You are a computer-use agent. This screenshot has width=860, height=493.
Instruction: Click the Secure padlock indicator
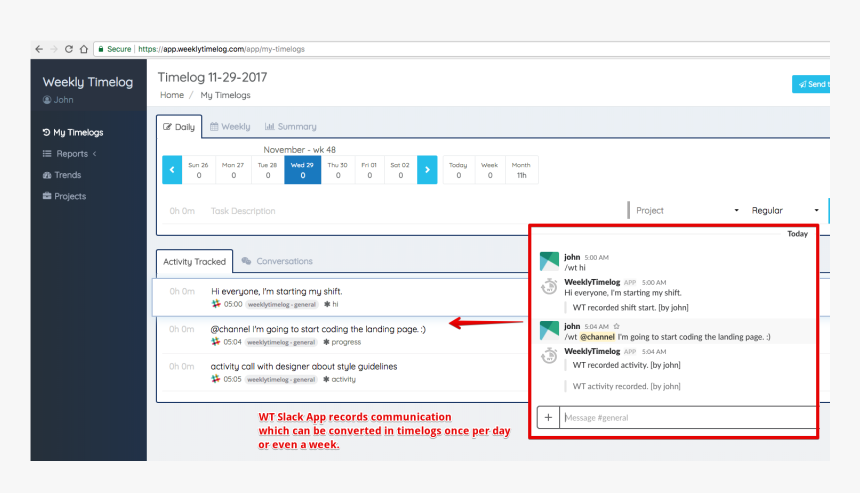[115, 49]
